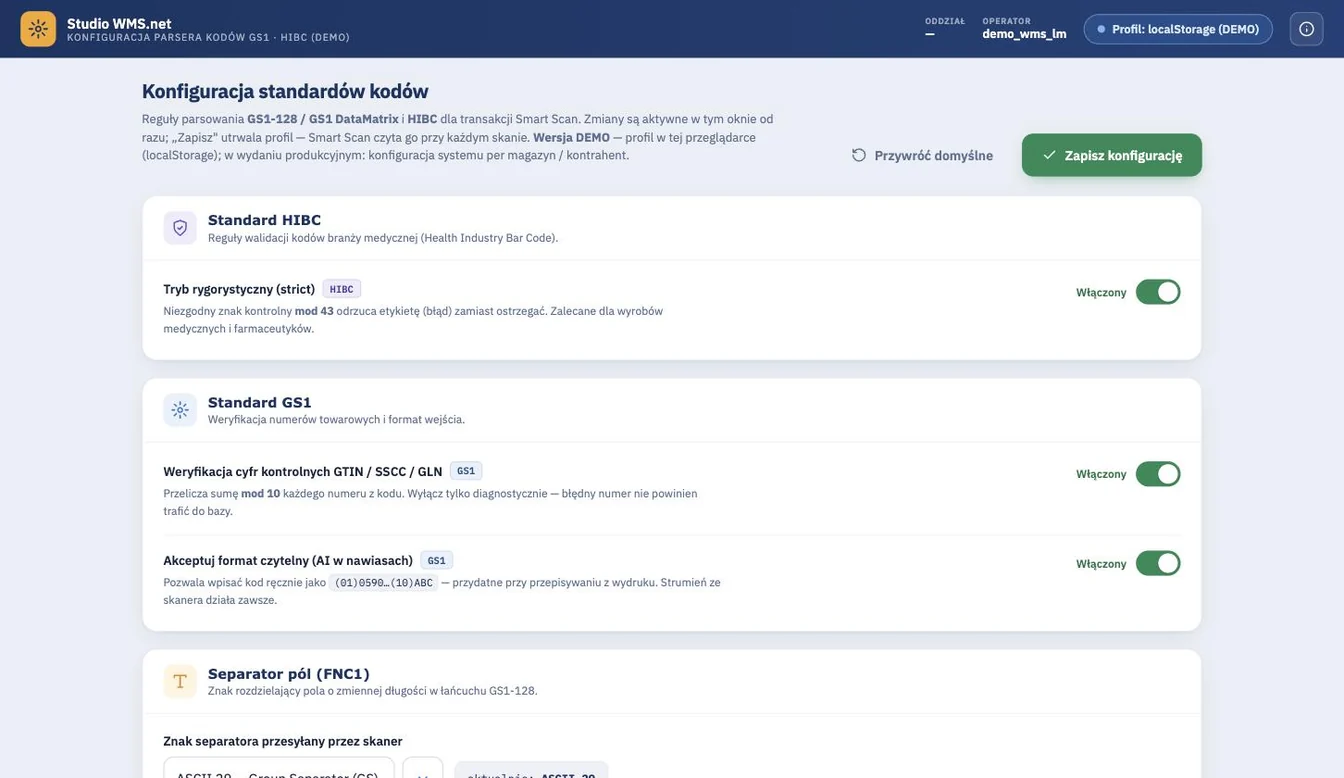
Task: Click the shield icon of Standard HIBC
Action: click(x=180, y=228)
